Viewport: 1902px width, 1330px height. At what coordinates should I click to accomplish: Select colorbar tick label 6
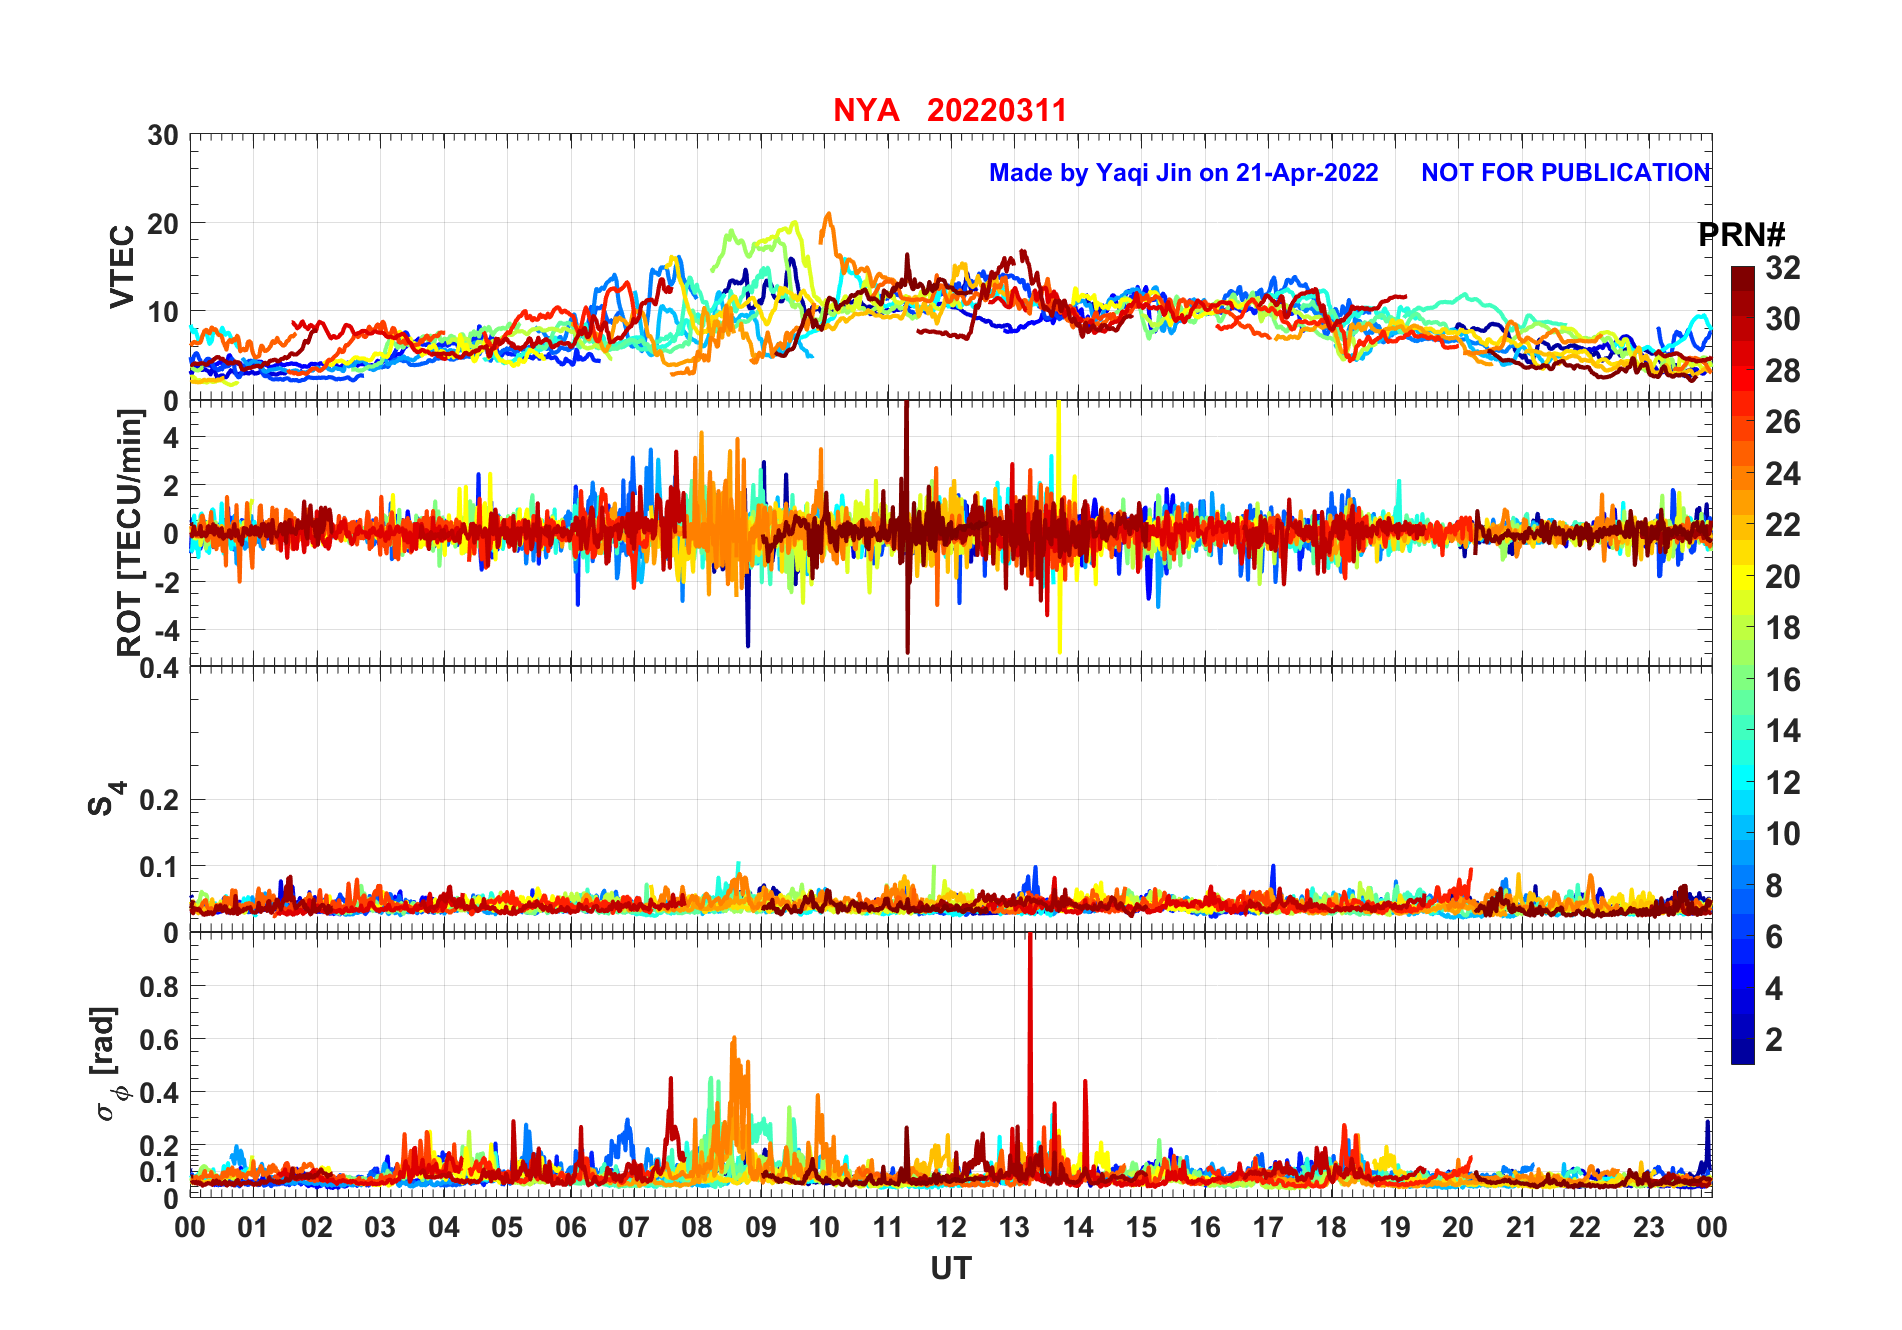pyautogui.click(x=1774, y=937)
